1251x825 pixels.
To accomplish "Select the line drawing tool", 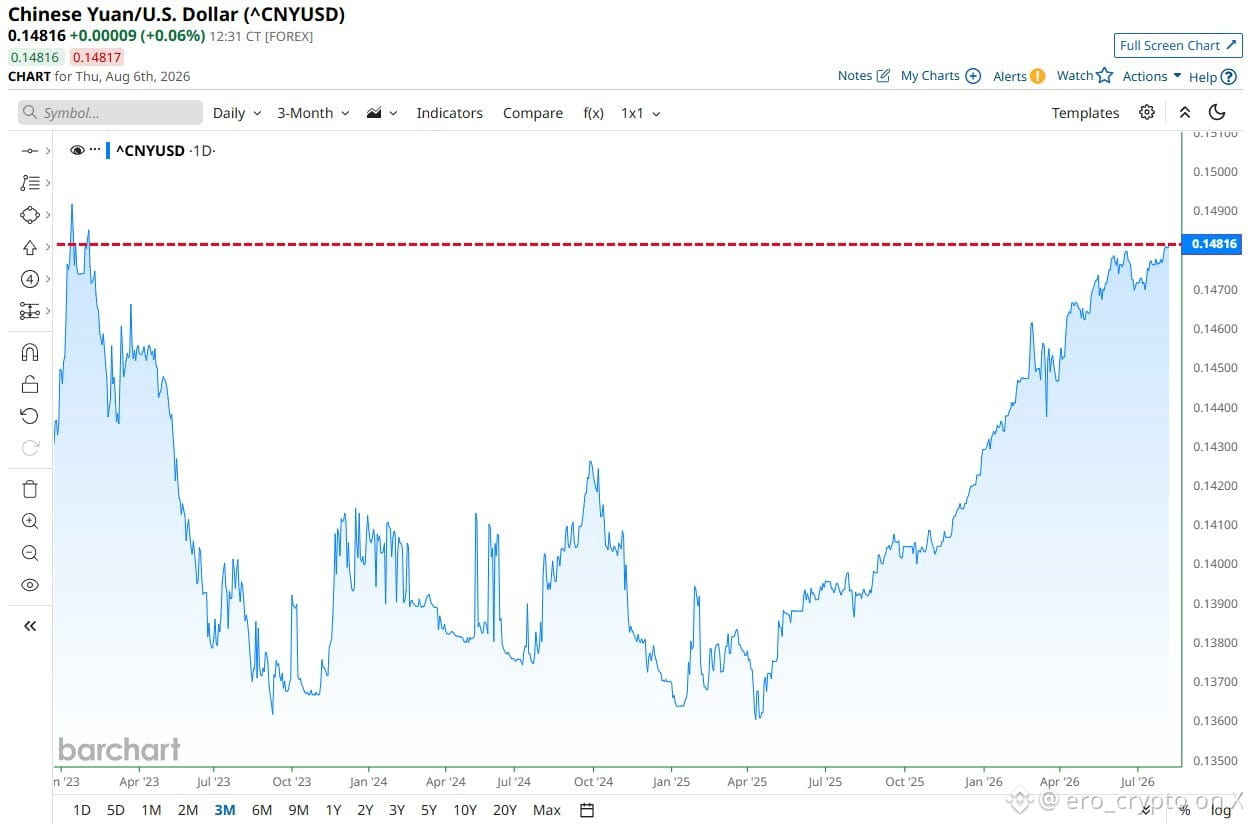I will point(29,150).
